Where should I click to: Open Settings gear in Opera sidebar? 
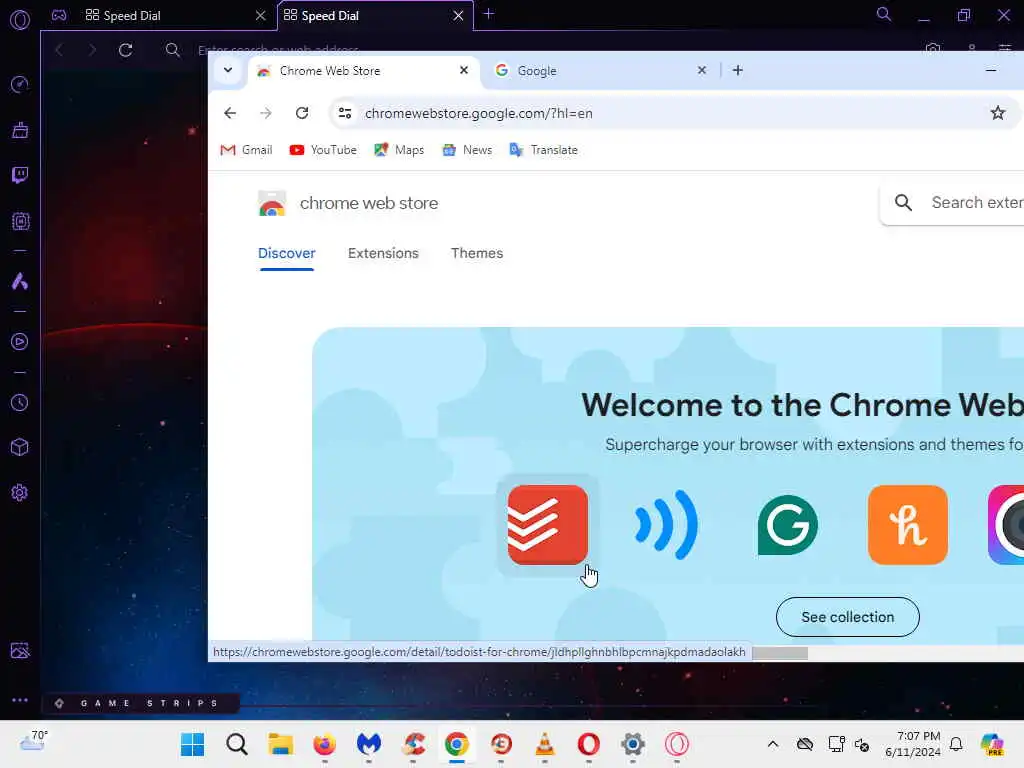20,492
